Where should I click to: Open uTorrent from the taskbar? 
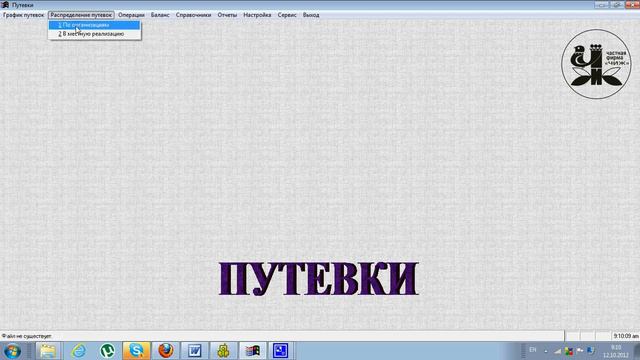(x=107, y=351)
